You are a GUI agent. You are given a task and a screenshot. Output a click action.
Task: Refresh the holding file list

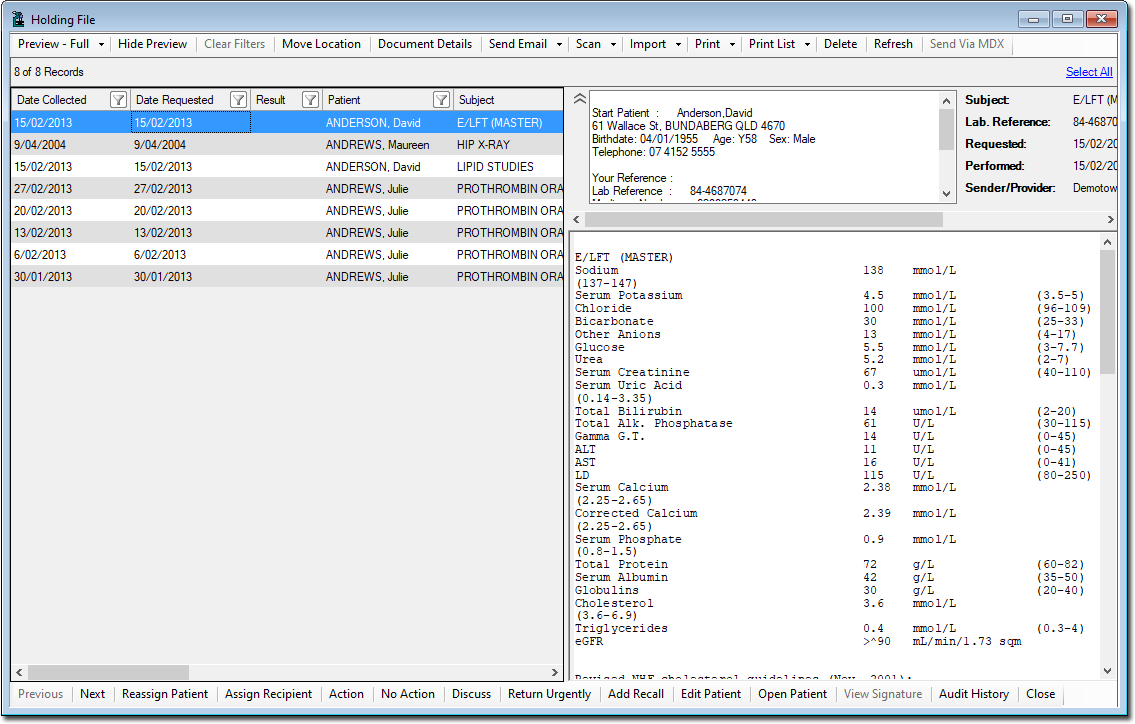tap(893, 44)
